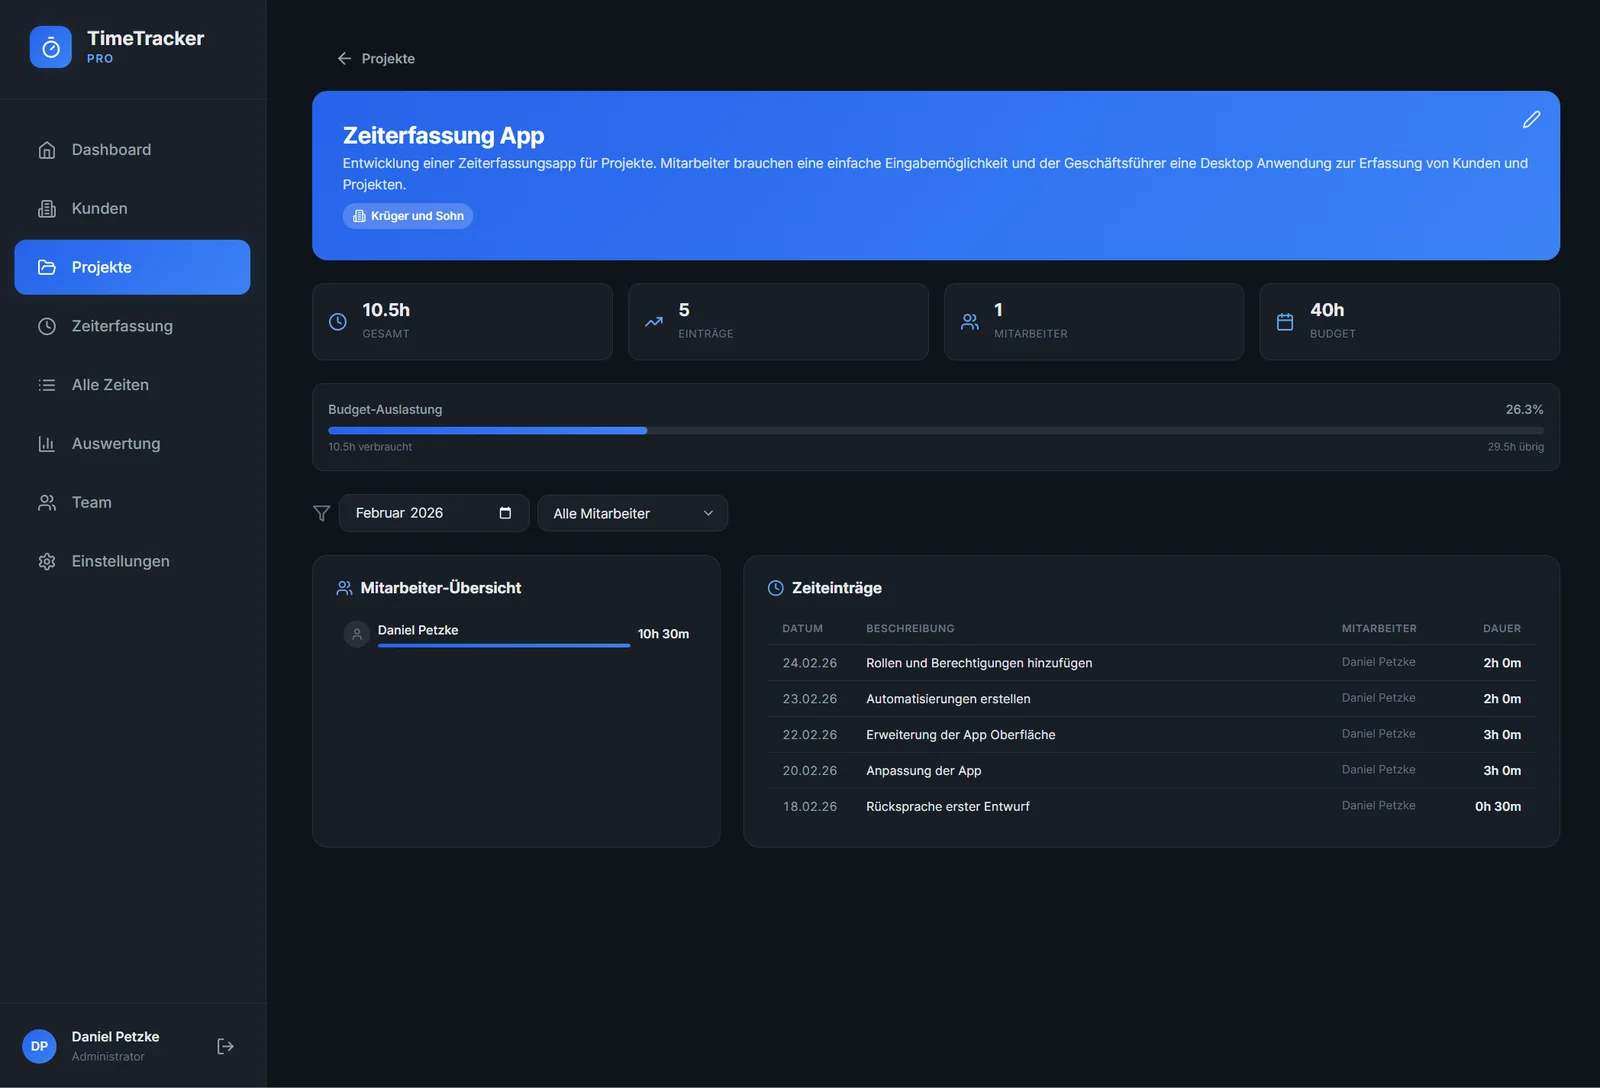Click the back arrow beside Projekte
Image resolution: width=1600 pixels, height=1088 pixels.
pos(344,59)
